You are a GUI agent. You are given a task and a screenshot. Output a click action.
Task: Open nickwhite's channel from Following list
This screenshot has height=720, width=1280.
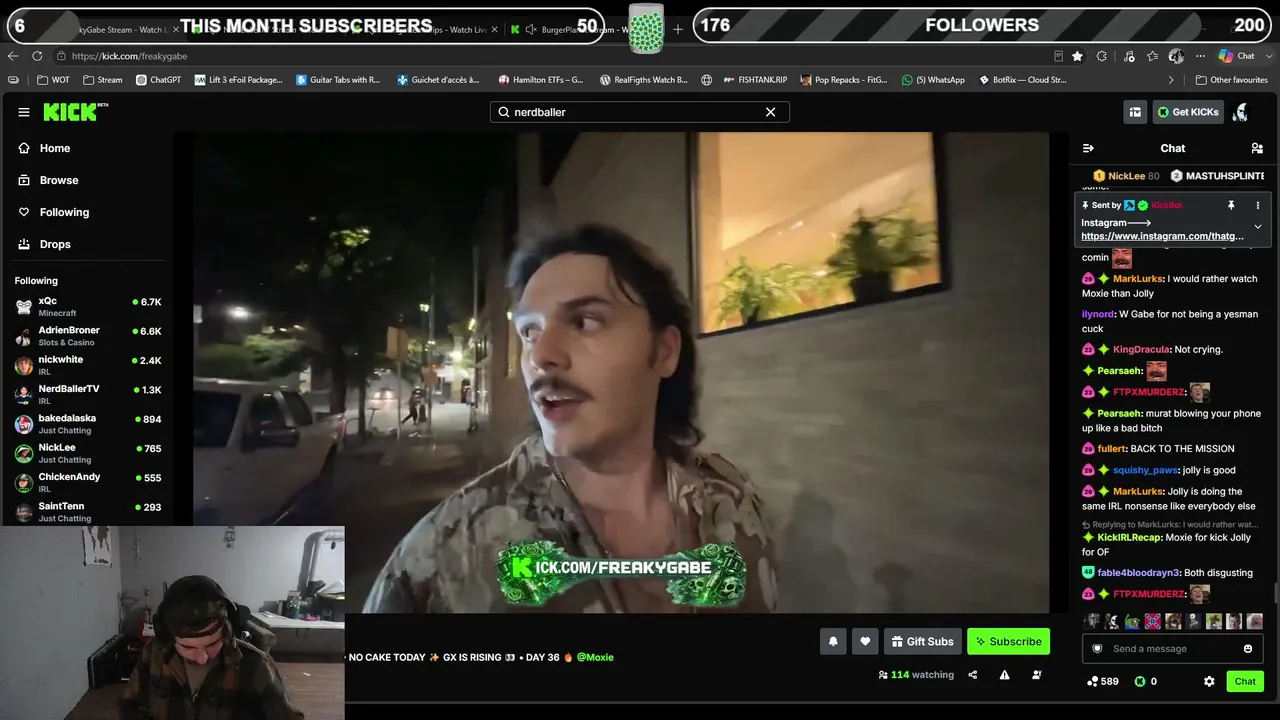[88, 365]
